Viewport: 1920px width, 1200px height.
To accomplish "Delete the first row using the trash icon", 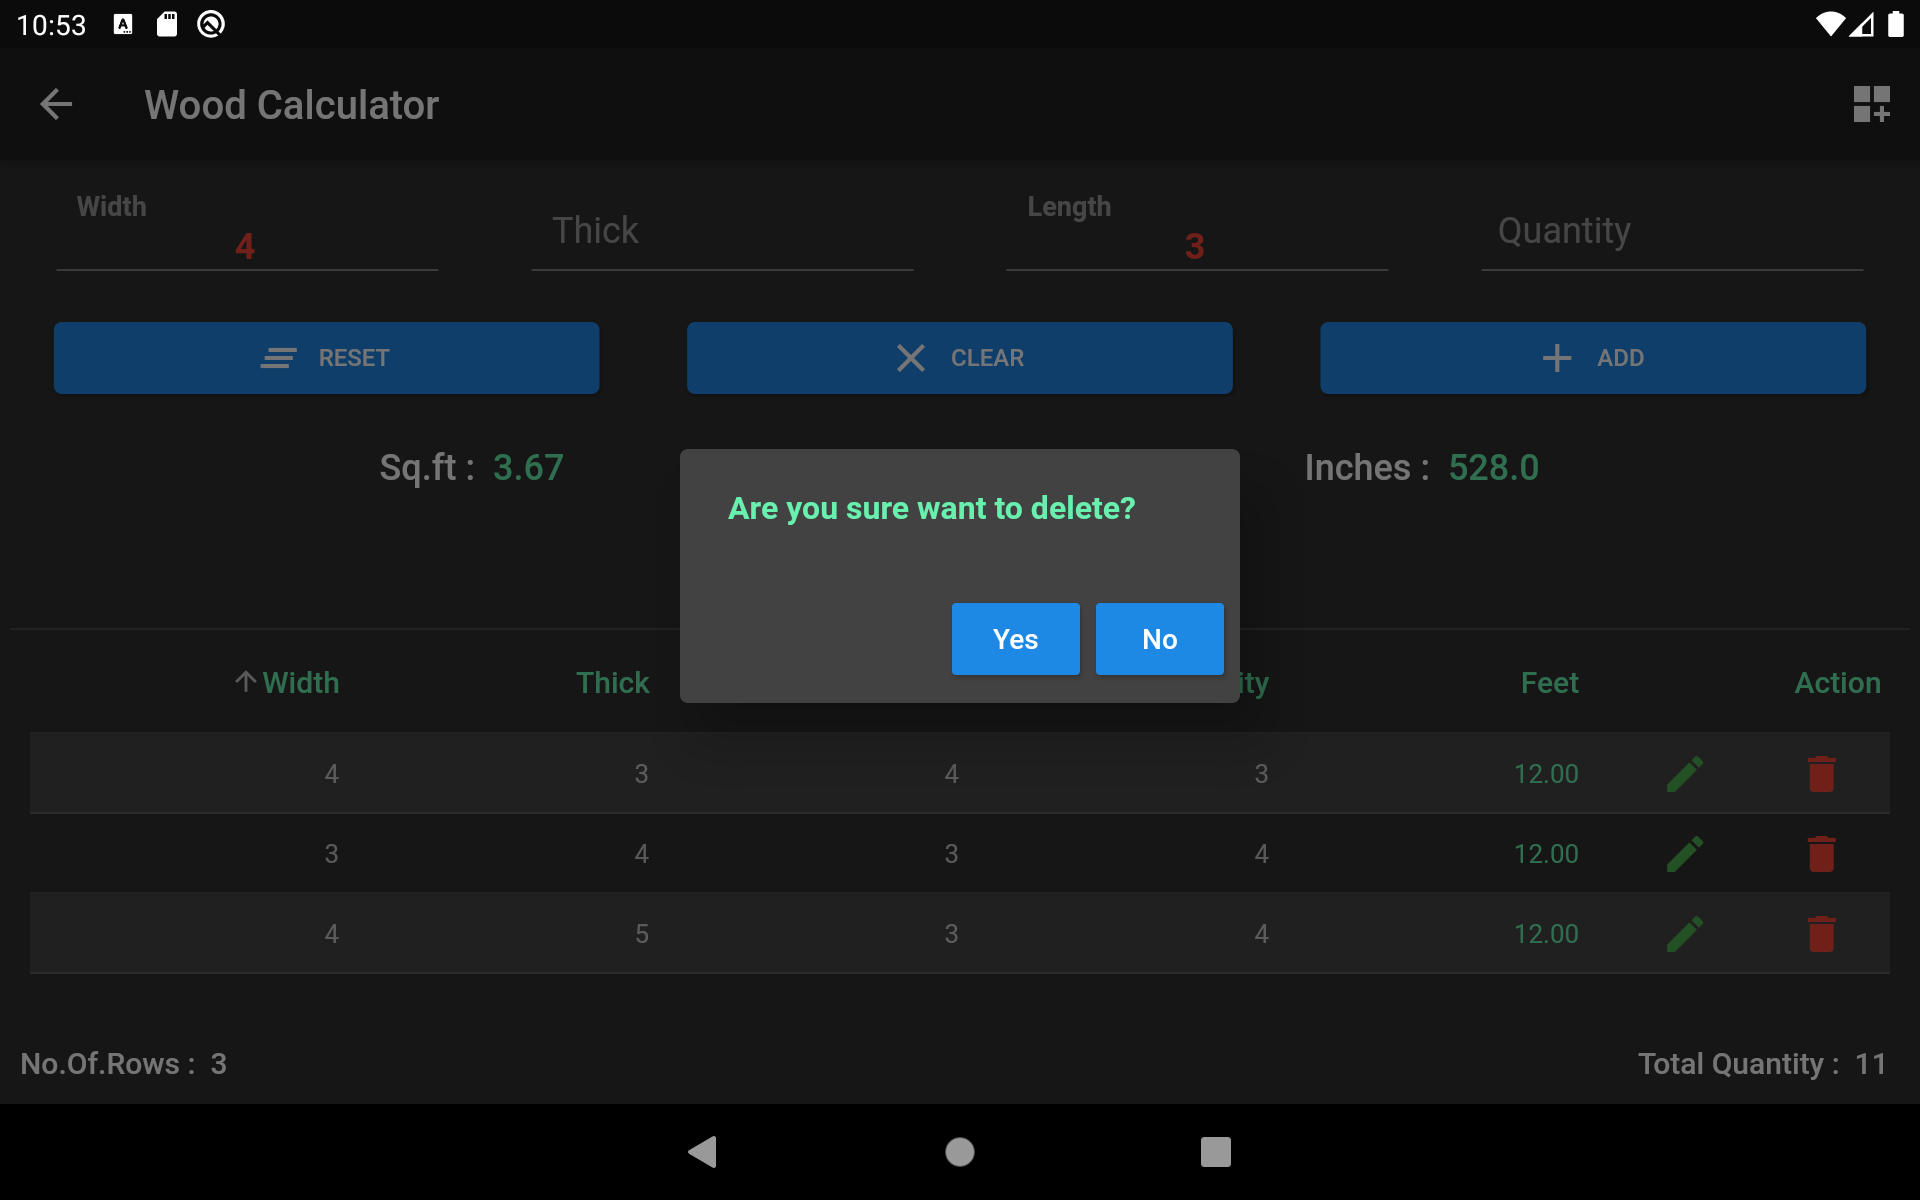I will click(x=1821, y=774).
